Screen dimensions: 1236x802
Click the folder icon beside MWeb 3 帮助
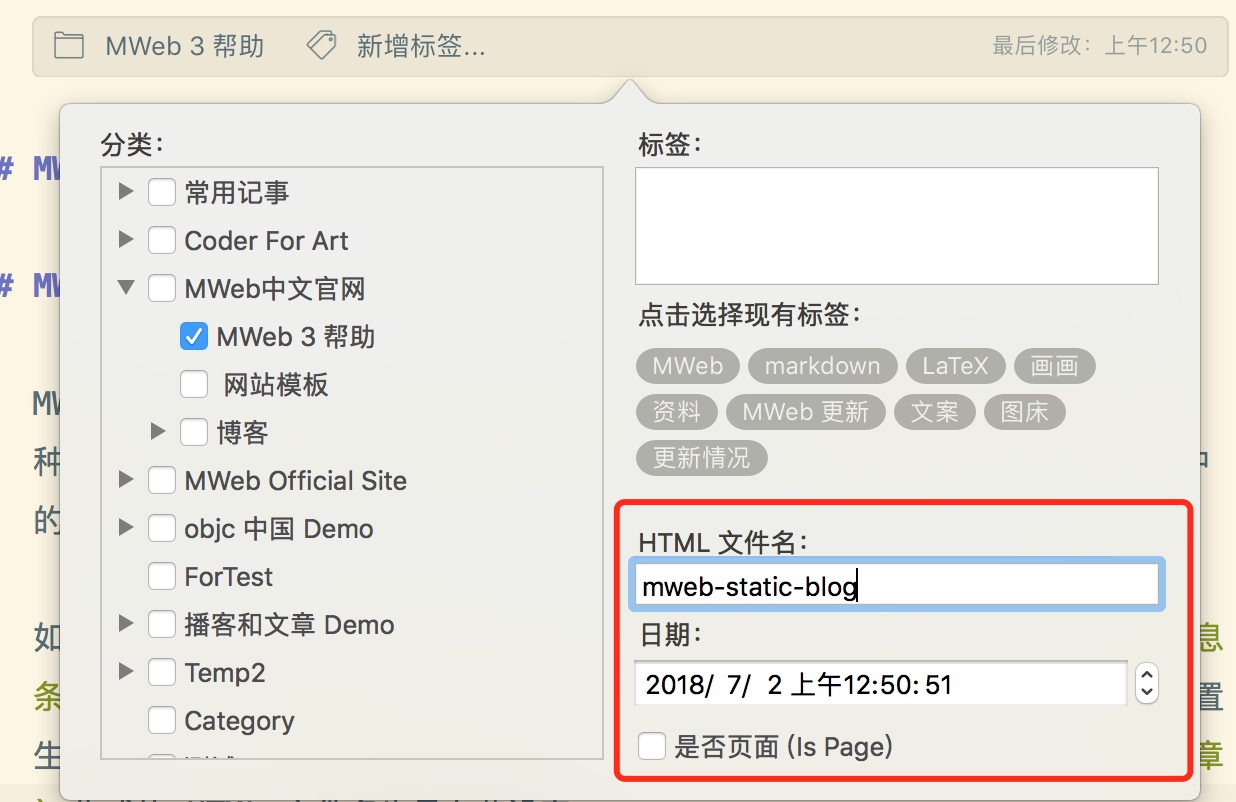coord(68,46)
